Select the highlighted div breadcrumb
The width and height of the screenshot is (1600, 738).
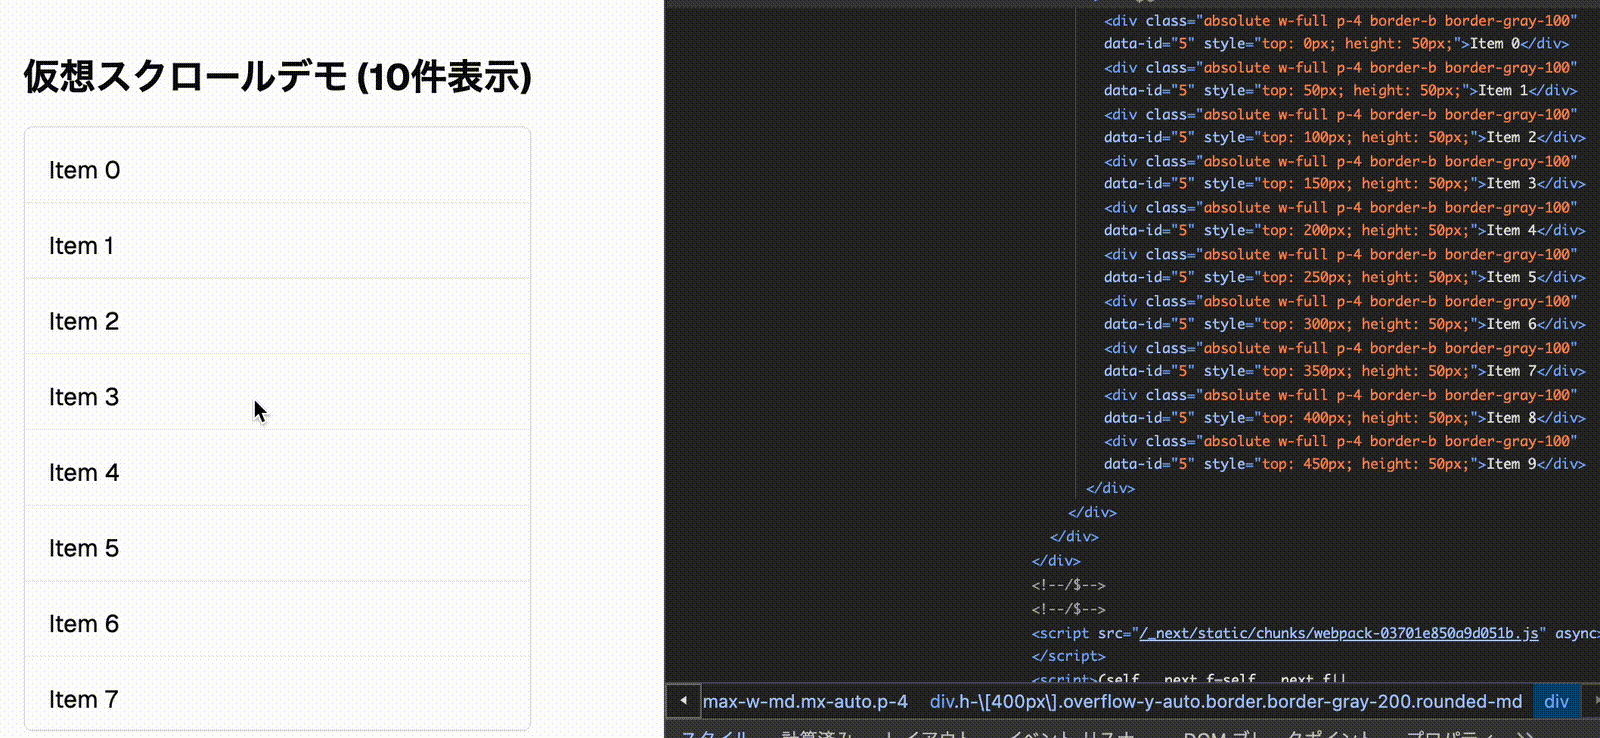(x=1556, y=702)
